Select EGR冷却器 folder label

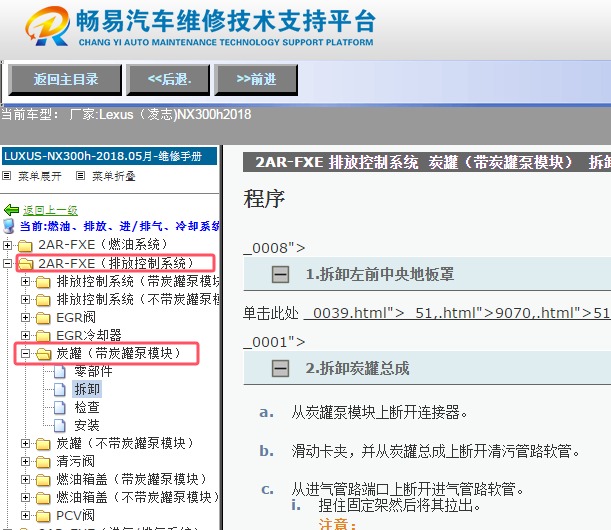pos(89,336)
